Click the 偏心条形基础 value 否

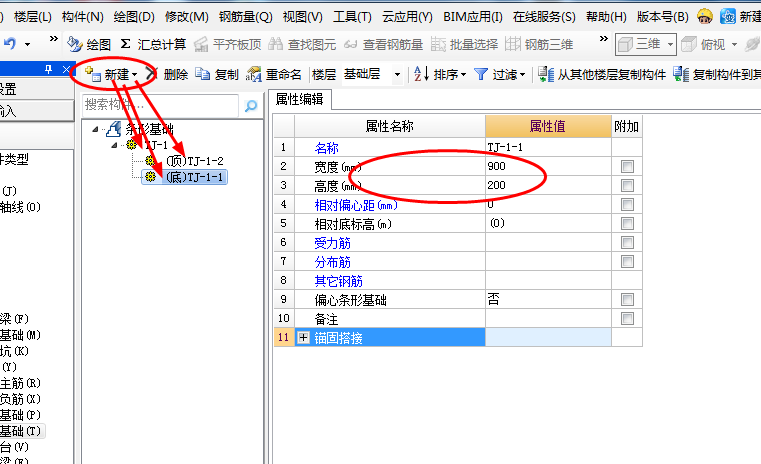[x=548, y=299]
